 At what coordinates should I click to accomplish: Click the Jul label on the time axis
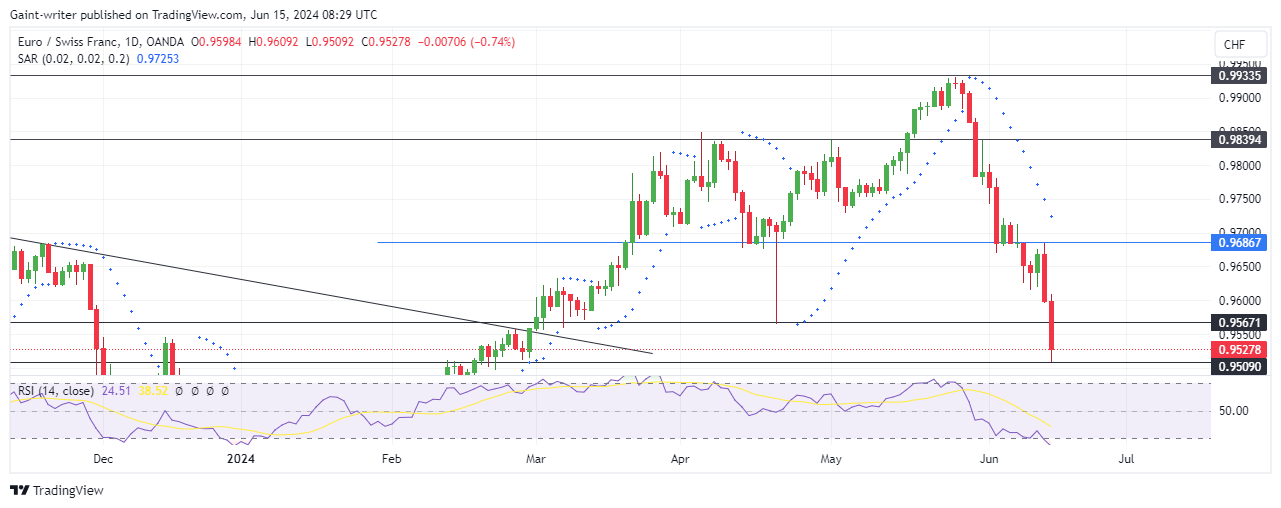point(1126,459)
